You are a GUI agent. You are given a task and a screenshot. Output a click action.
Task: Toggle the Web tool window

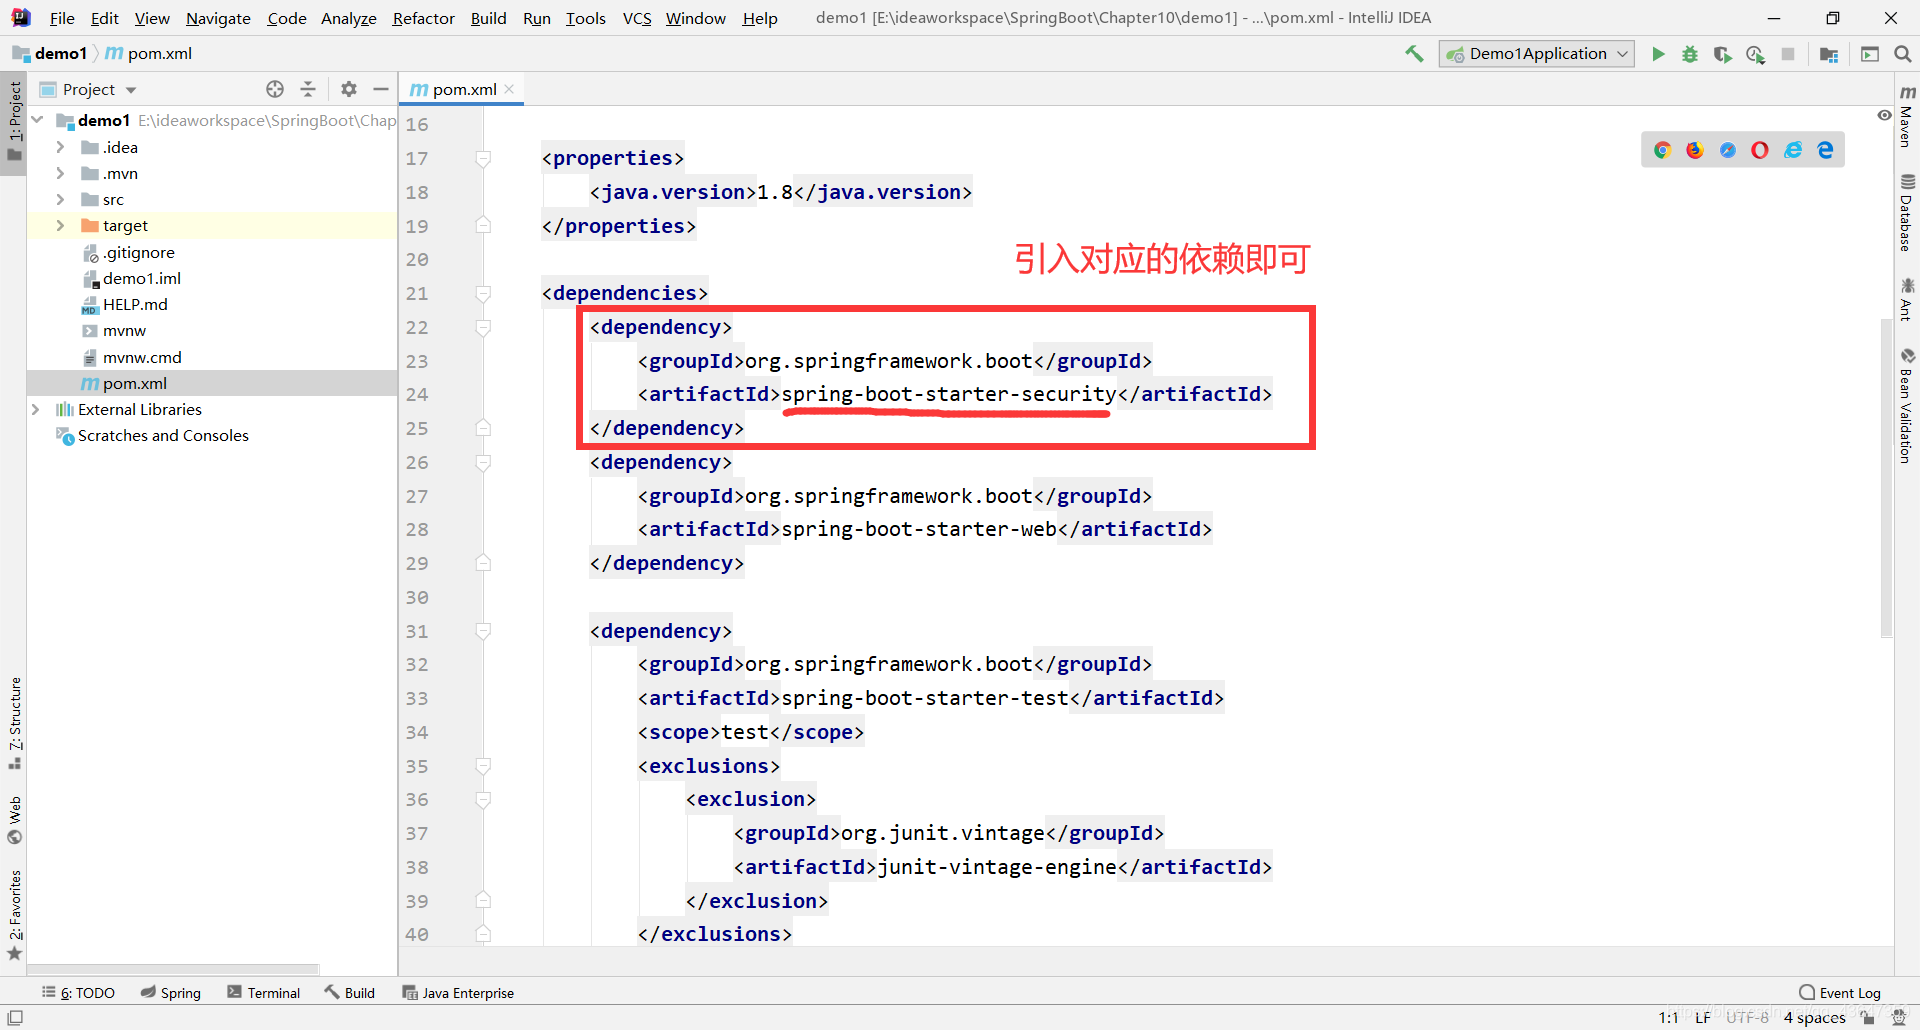[14, 820]
